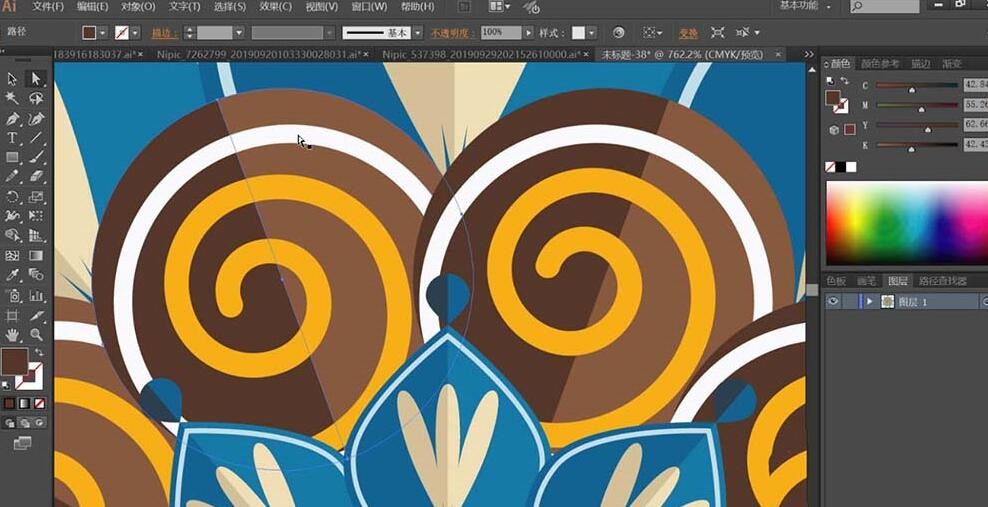The width and height of the screenshot is (988, 507).
Task: Click the 变换 transform link
Action: [x=688, y=33]
